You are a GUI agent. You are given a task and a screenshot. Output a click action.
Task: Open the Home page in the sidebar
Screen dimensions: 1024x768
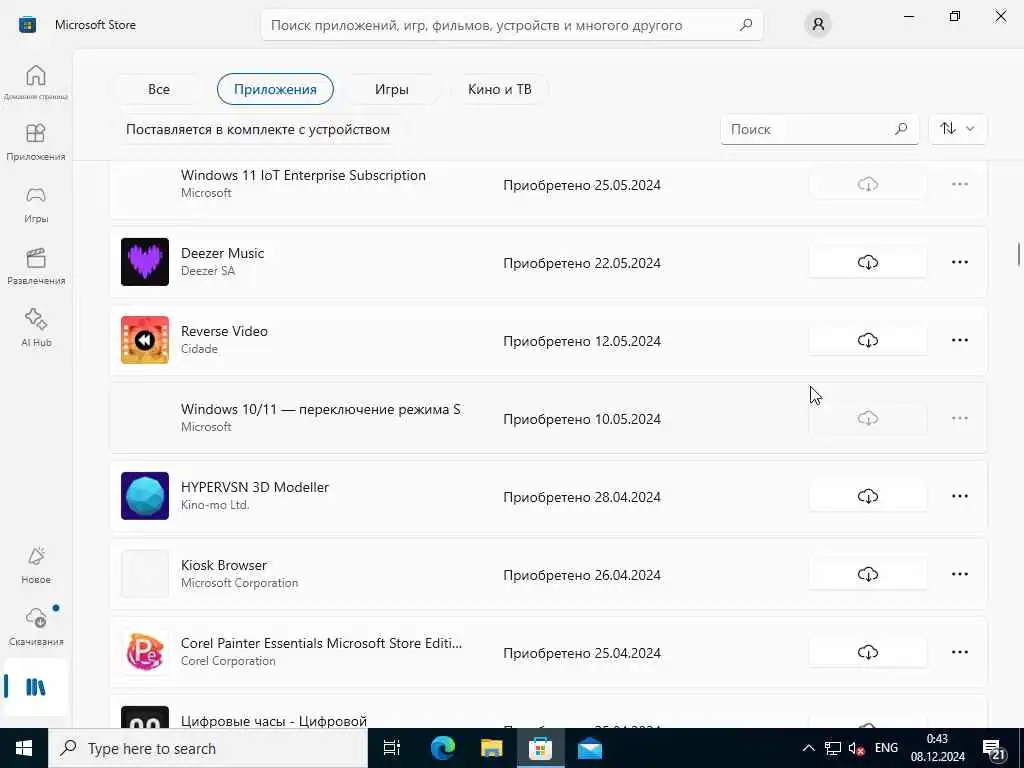point(36,82)
